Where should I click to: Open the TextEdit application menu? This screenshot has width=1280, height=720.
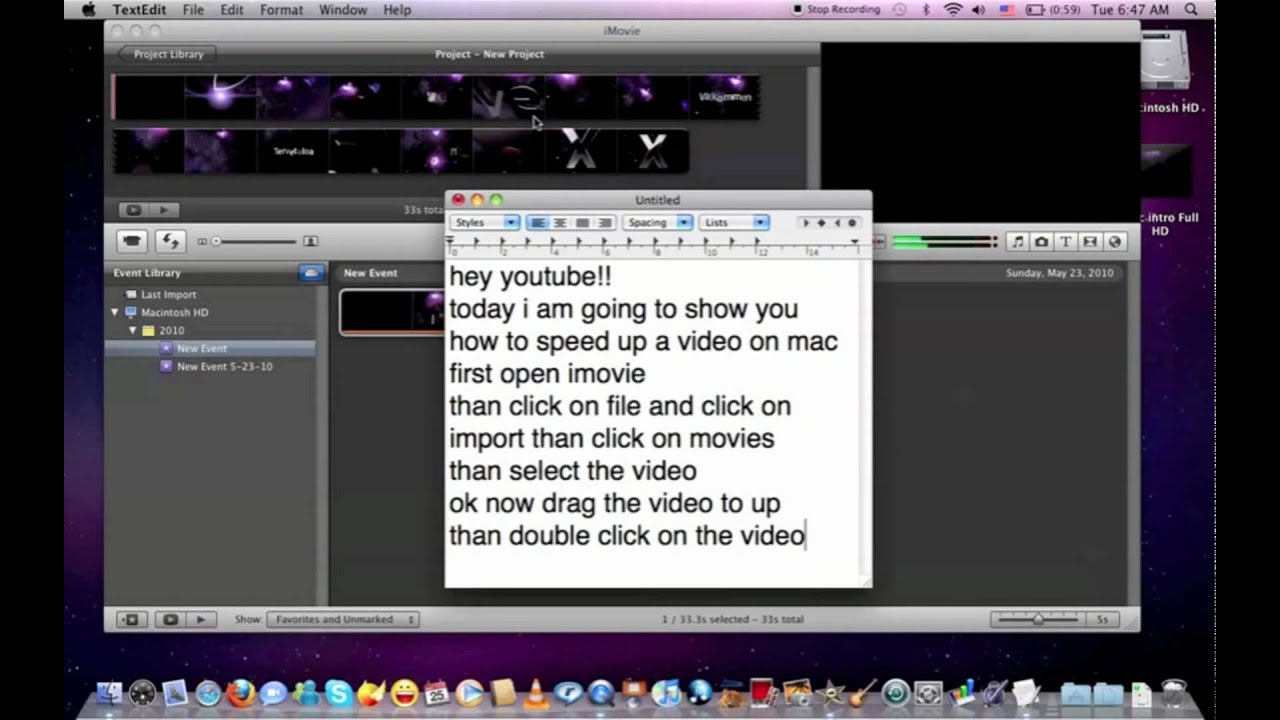[139, 9]
